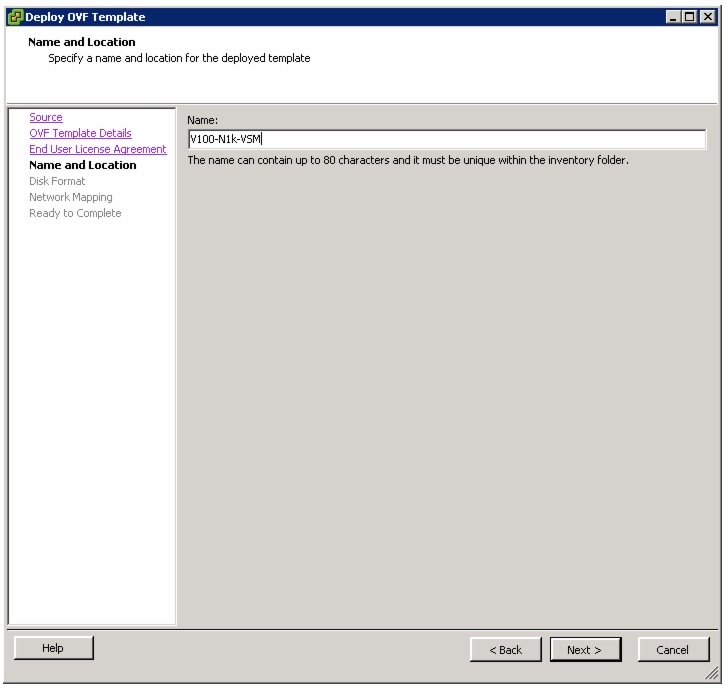Open End User License Agreement step

pyautogui.click(x=98, y=150)
